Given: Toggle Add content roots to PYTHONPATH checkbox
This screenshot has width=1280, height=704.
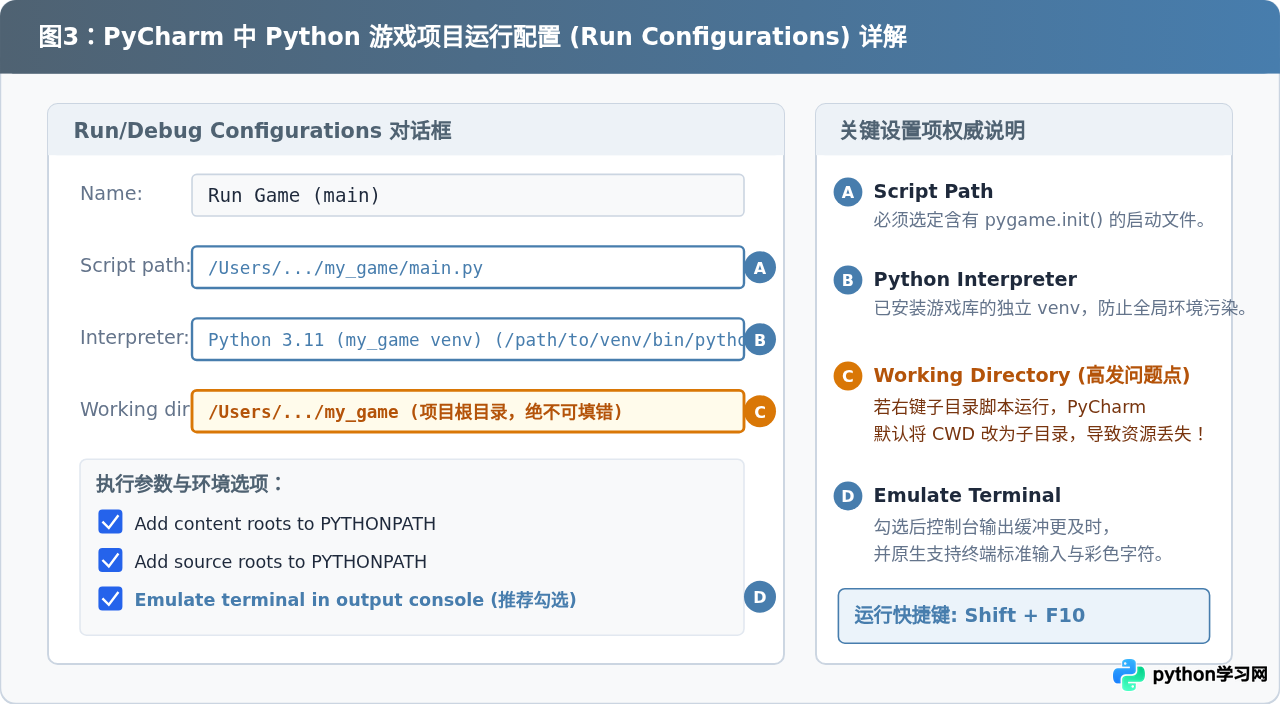Looking at the screenshot, I should click(110, 522).
